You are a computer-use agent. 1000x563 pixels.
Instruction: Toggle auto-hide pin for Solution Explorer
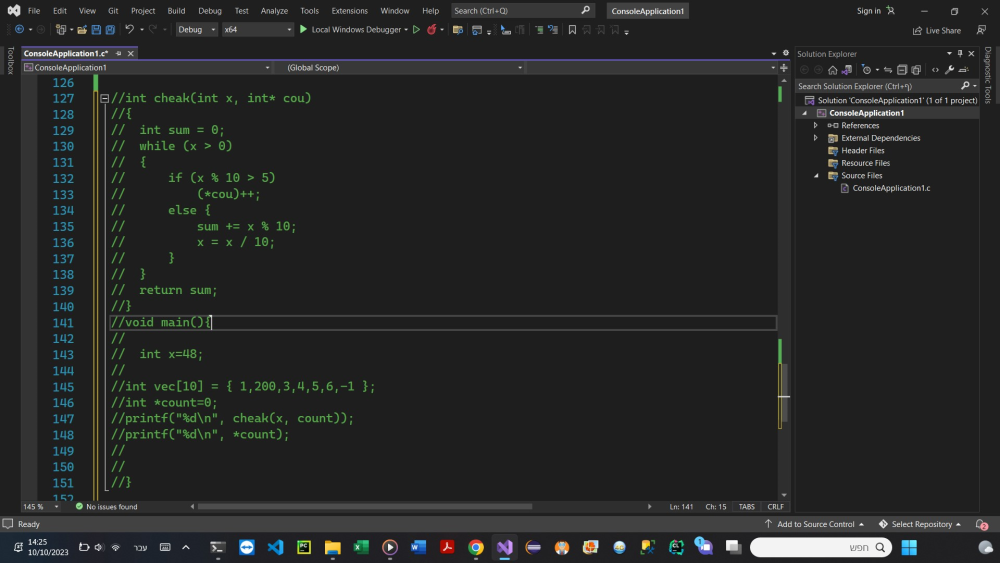pos(960,54)
